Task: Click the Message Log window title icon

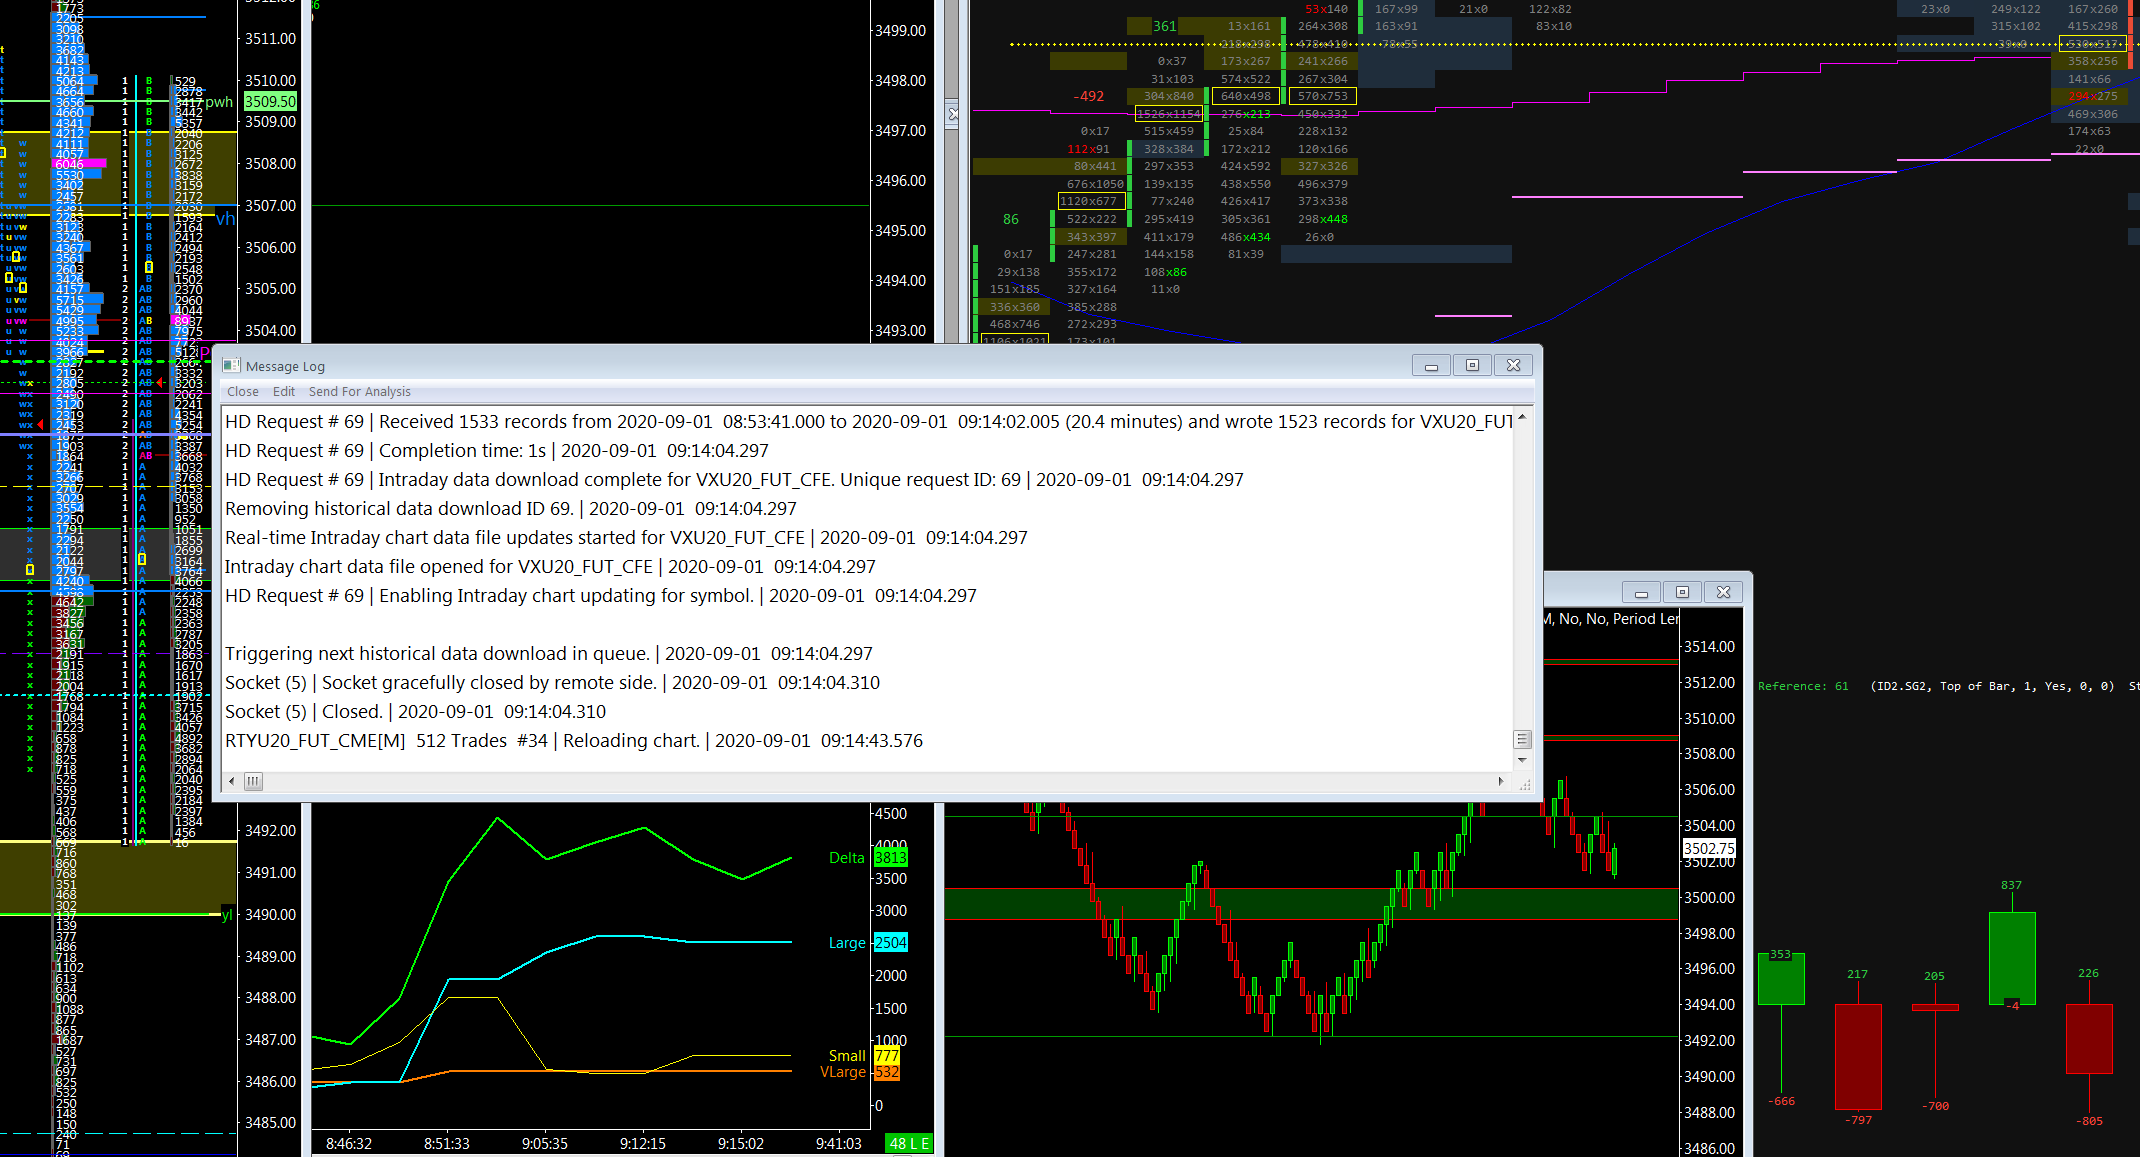Action: coord(232,366)
